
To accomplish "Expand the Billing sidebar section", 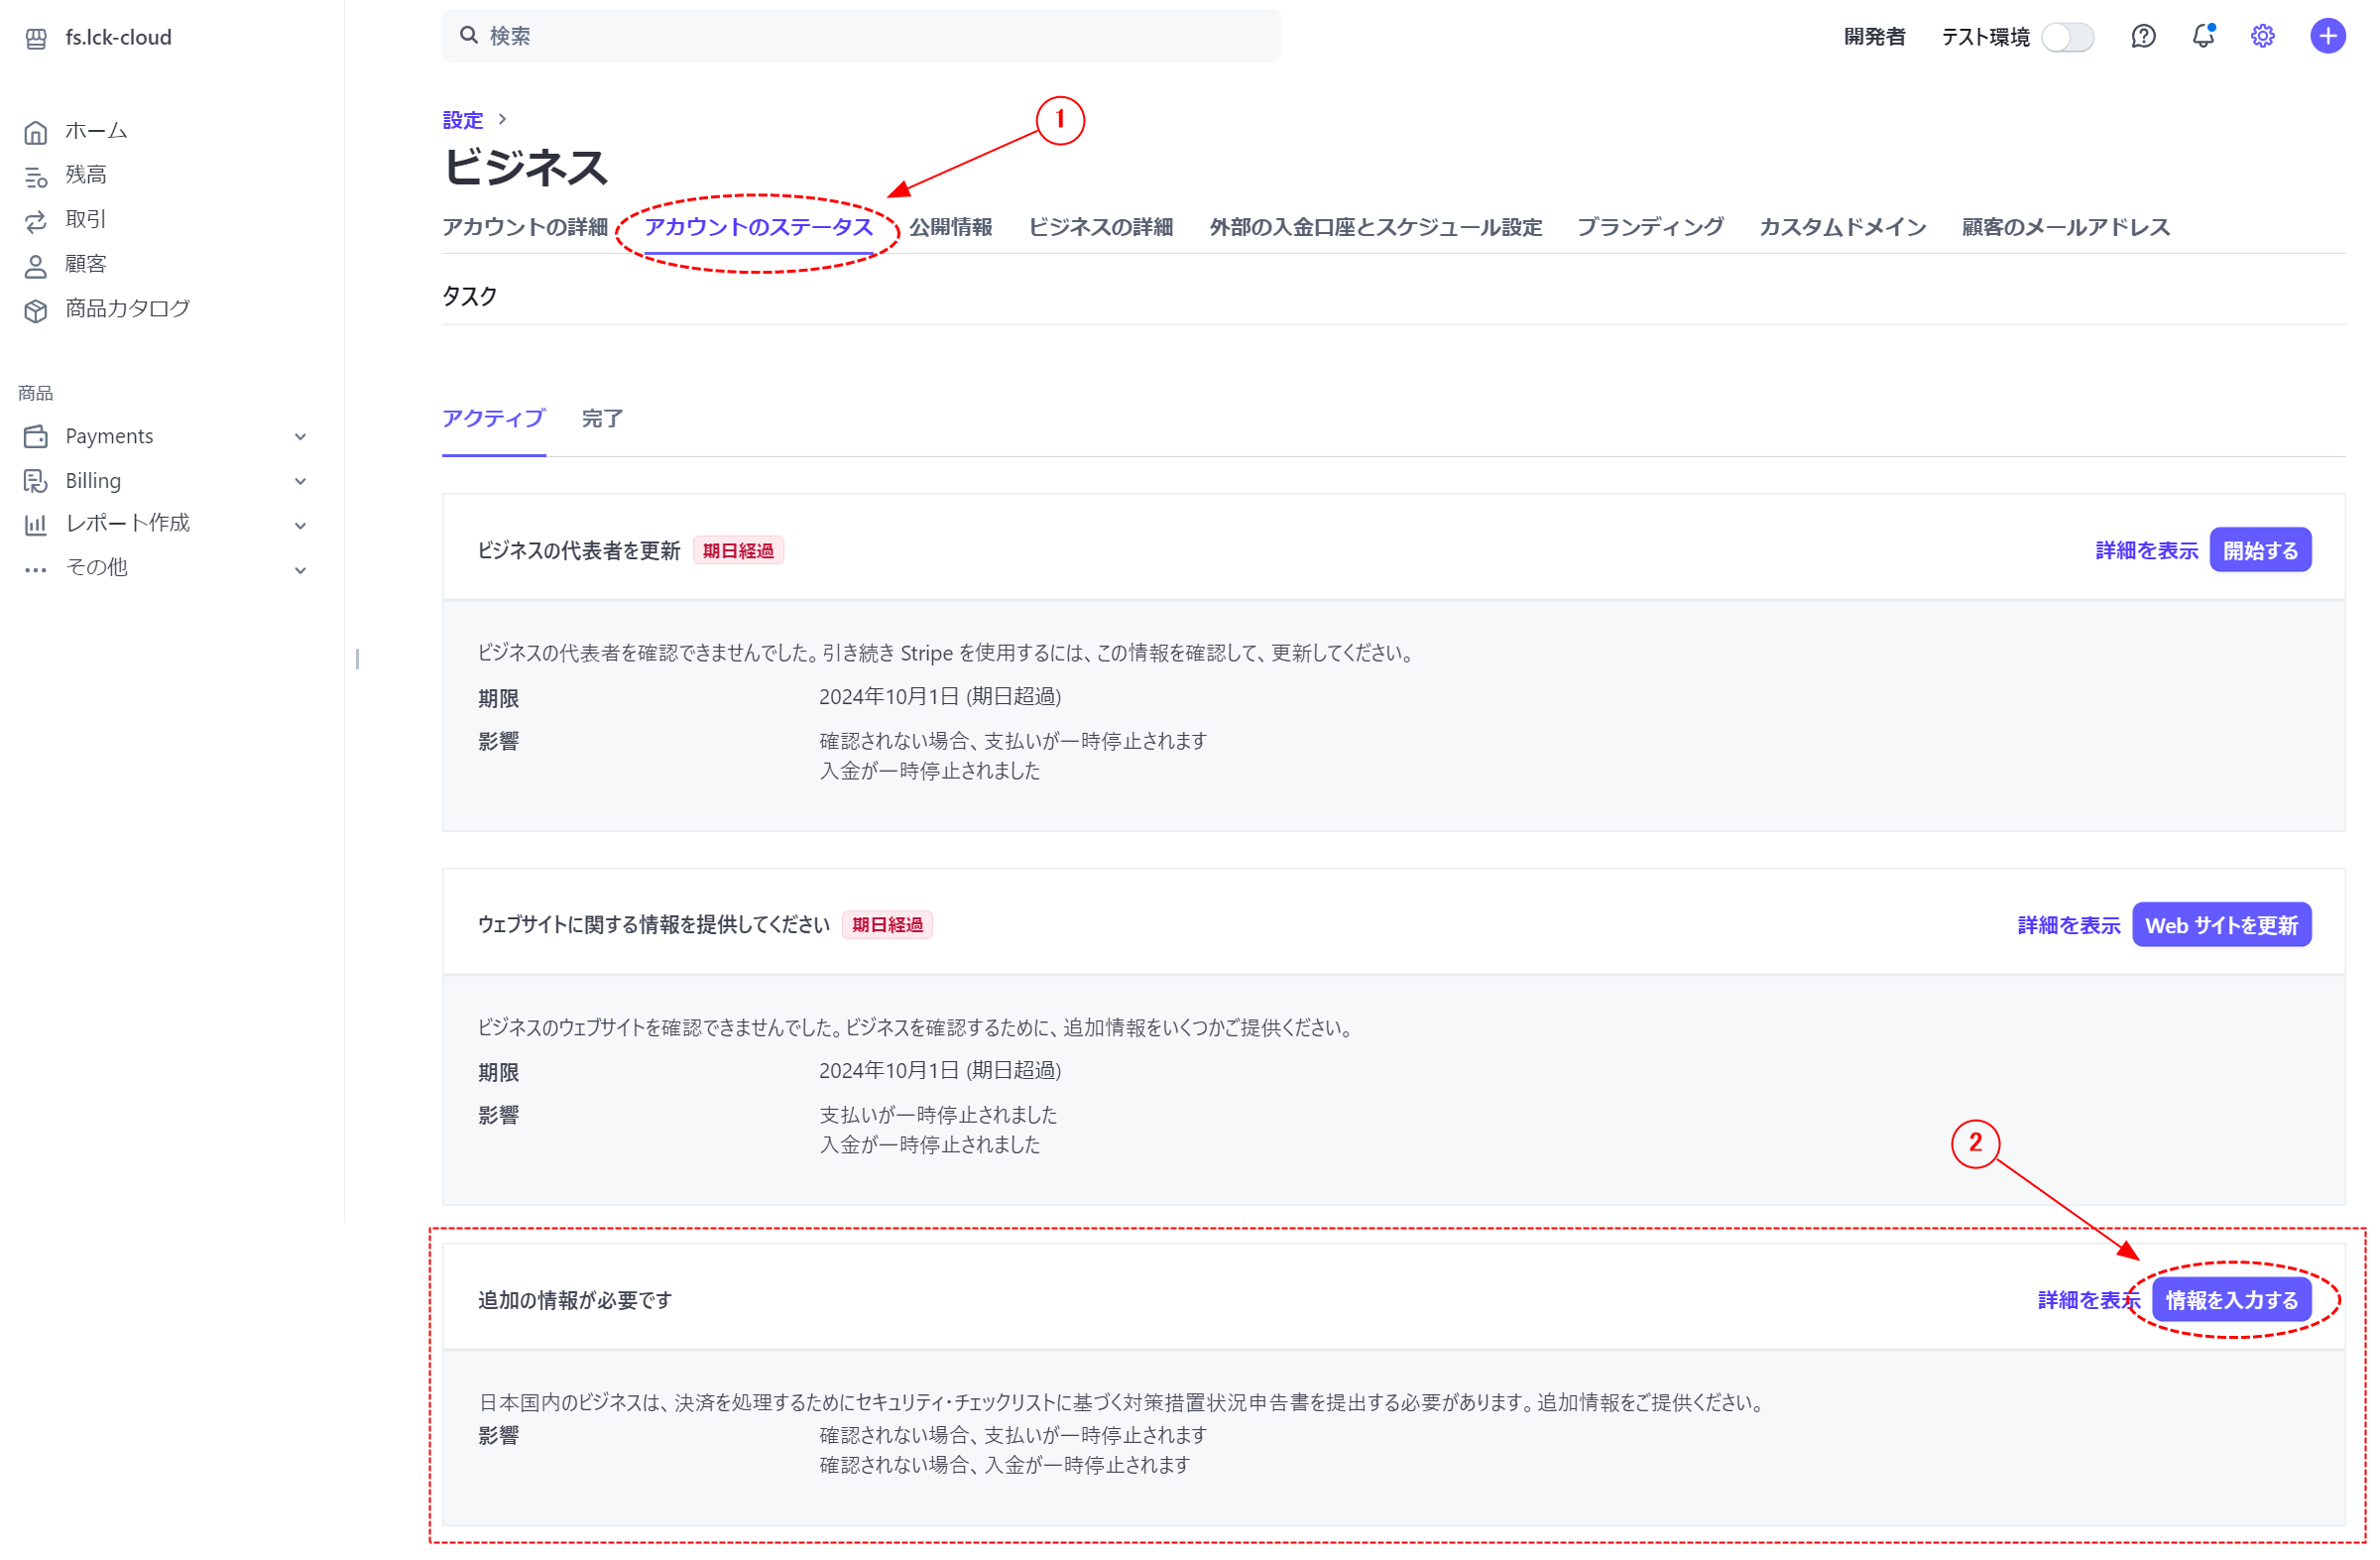I will [300, 481].
